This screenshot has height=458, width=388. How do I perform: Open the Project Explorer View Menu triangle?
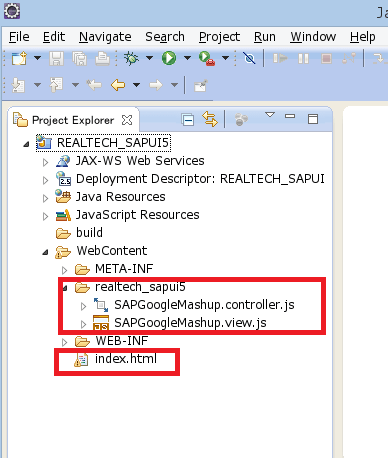270,115
